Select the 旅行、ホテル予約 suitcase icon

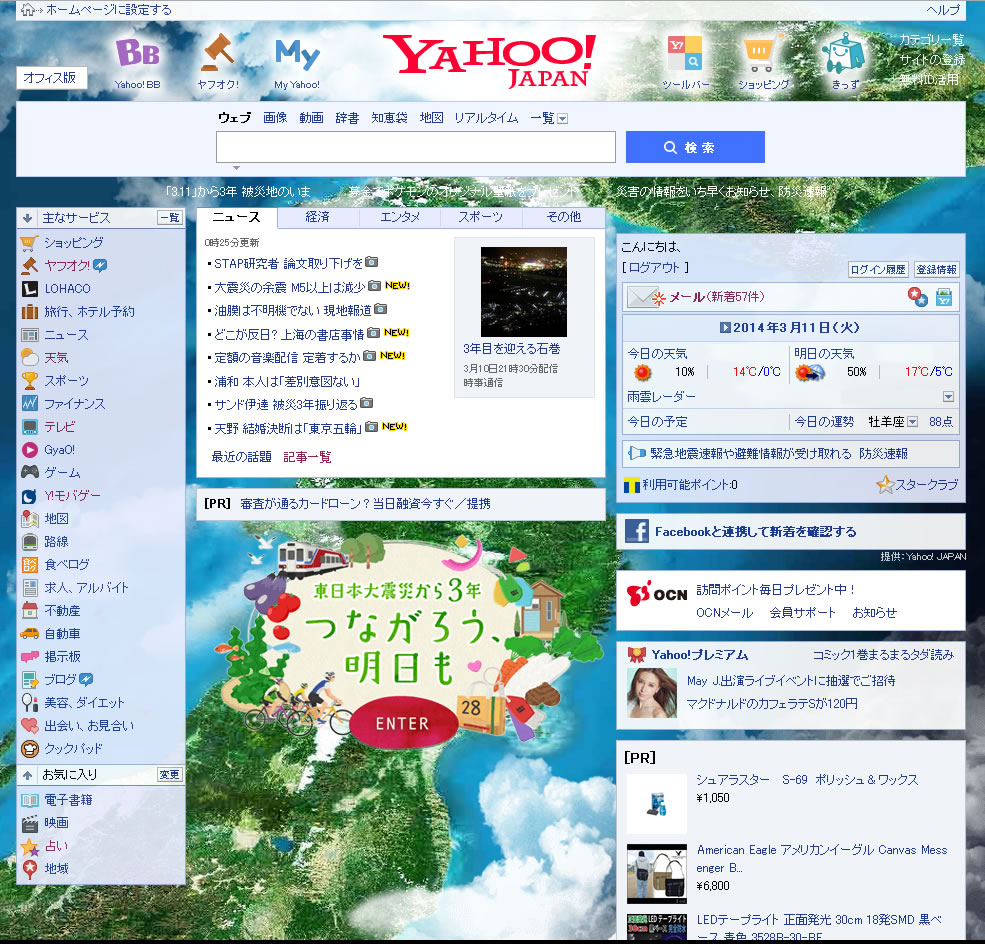[x=30, y=312]
